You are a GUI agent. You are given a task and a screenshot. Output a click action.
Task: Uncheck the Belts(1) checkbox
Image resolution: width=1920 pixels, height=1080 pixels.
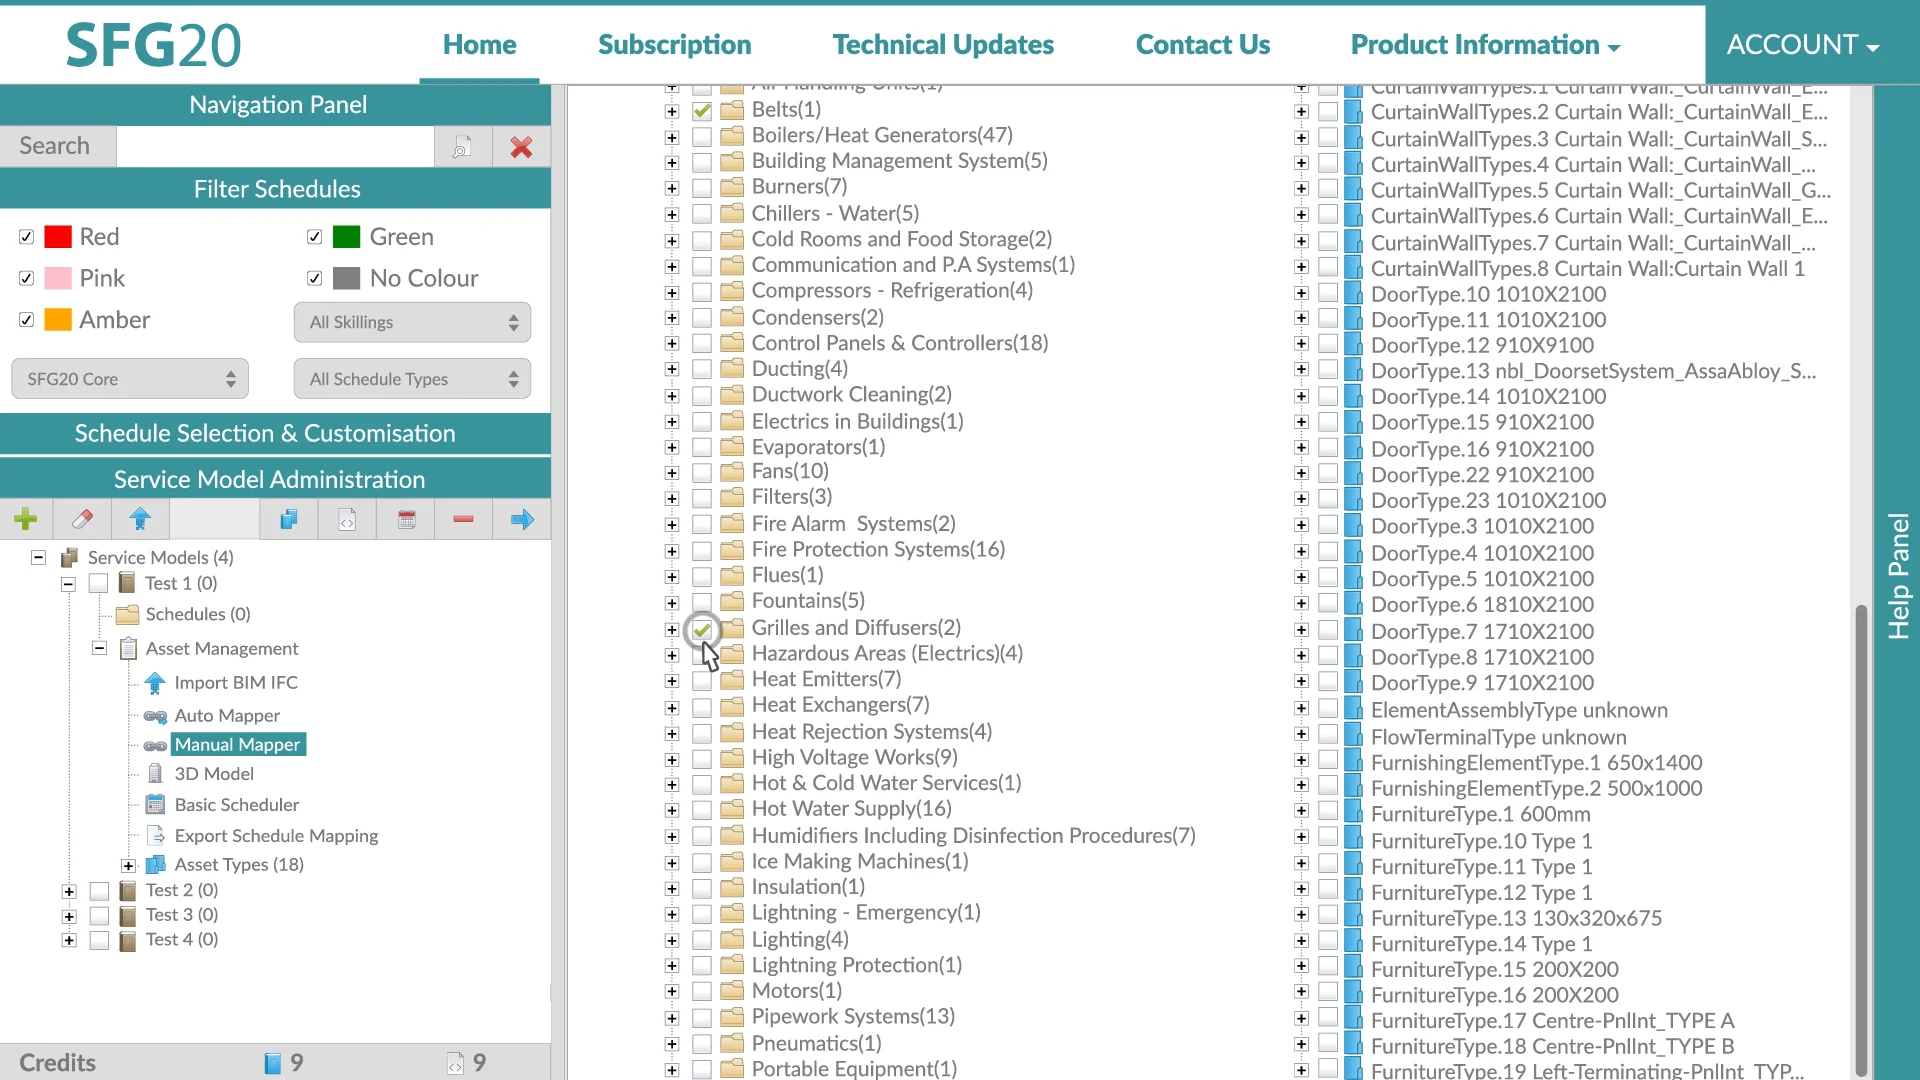tap(703, 111)
